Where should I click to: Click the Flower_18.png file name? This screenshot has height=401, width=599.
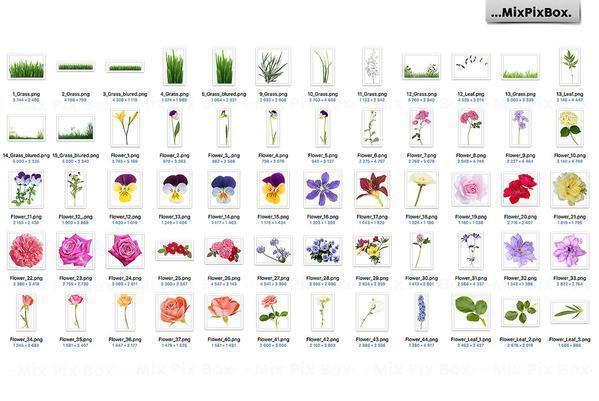(x=421, y=217)
